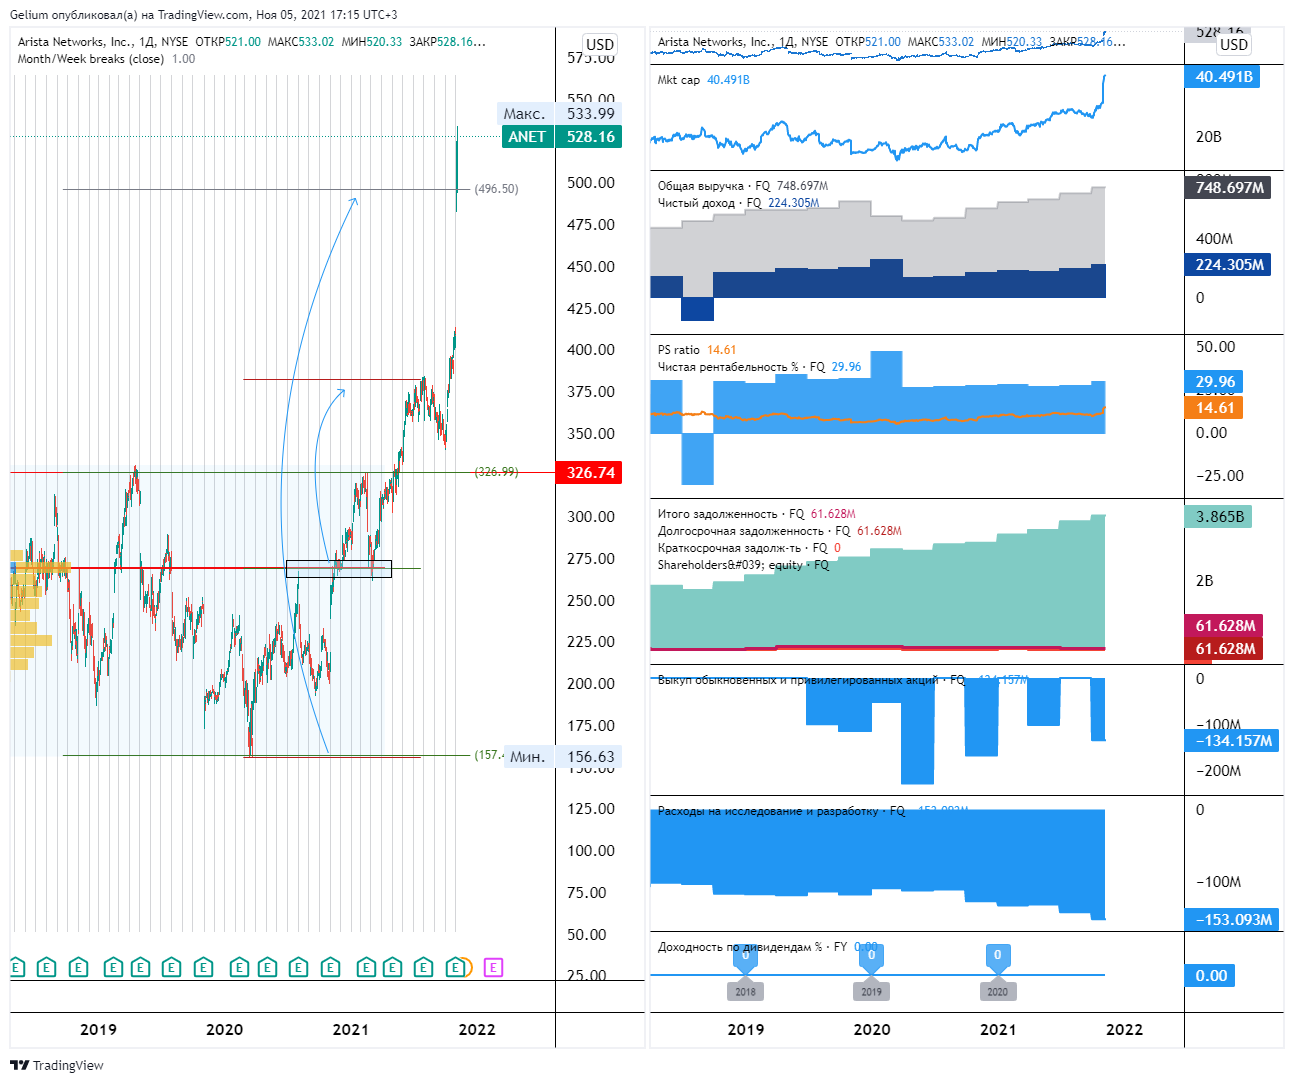This screenshot has height=1083, width=1294.
Task: Open the USD currency selector on left chart
Action: (x=600, y=44)
